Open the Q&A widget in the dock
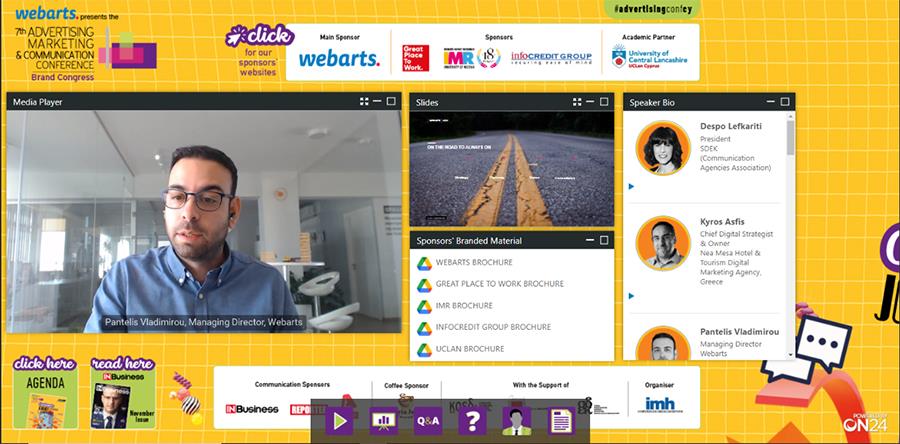The image size is (900, 444). [428, 422]
